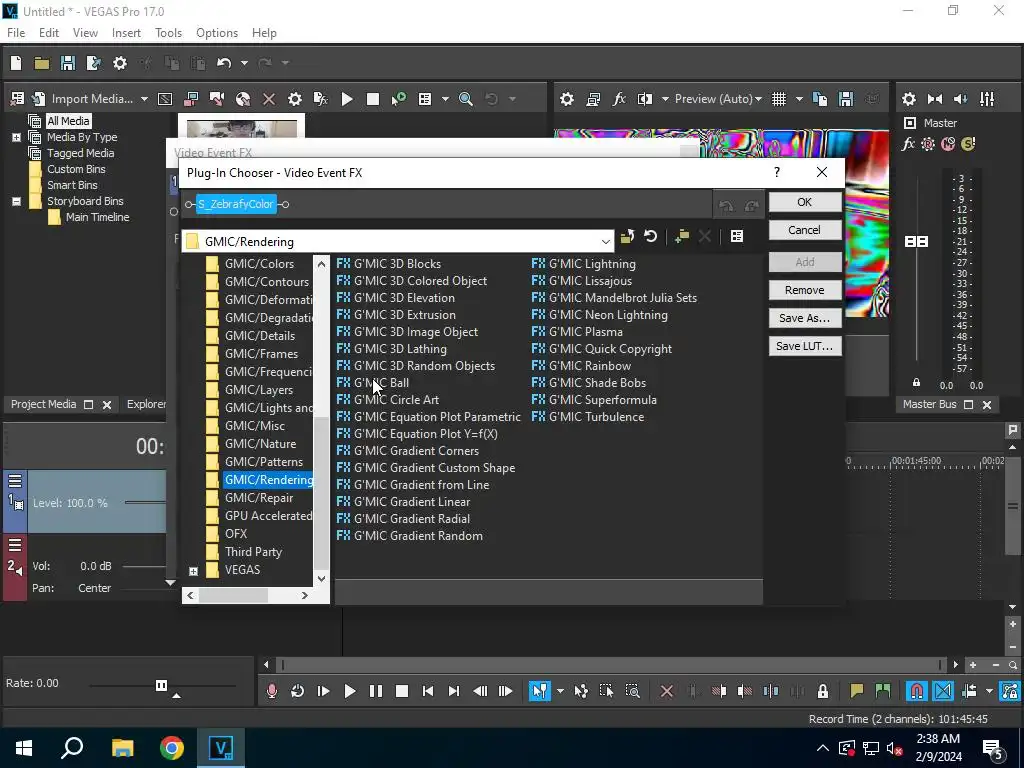Viewport: 1024px width, 768px height.
Task: Save preview snapshot to file
Action: click(x=846, y=99)
